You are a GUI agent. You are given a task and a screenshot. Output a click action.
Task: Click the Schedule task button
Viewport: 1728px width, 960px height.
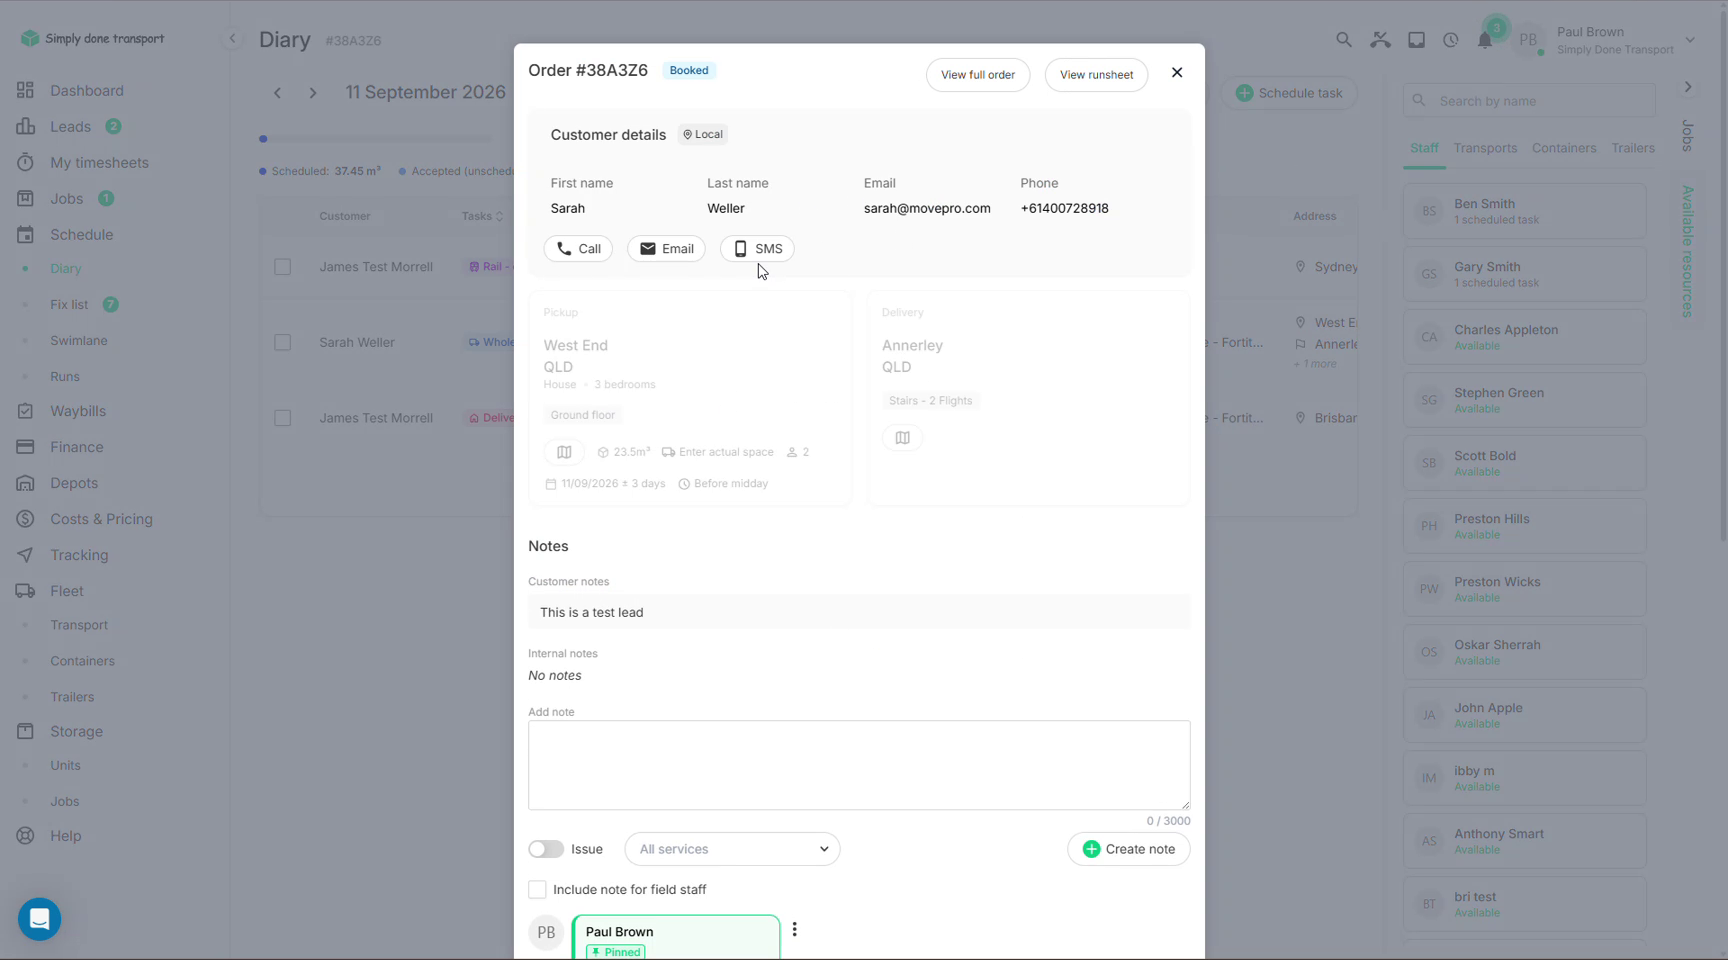tap(1289, 93)
